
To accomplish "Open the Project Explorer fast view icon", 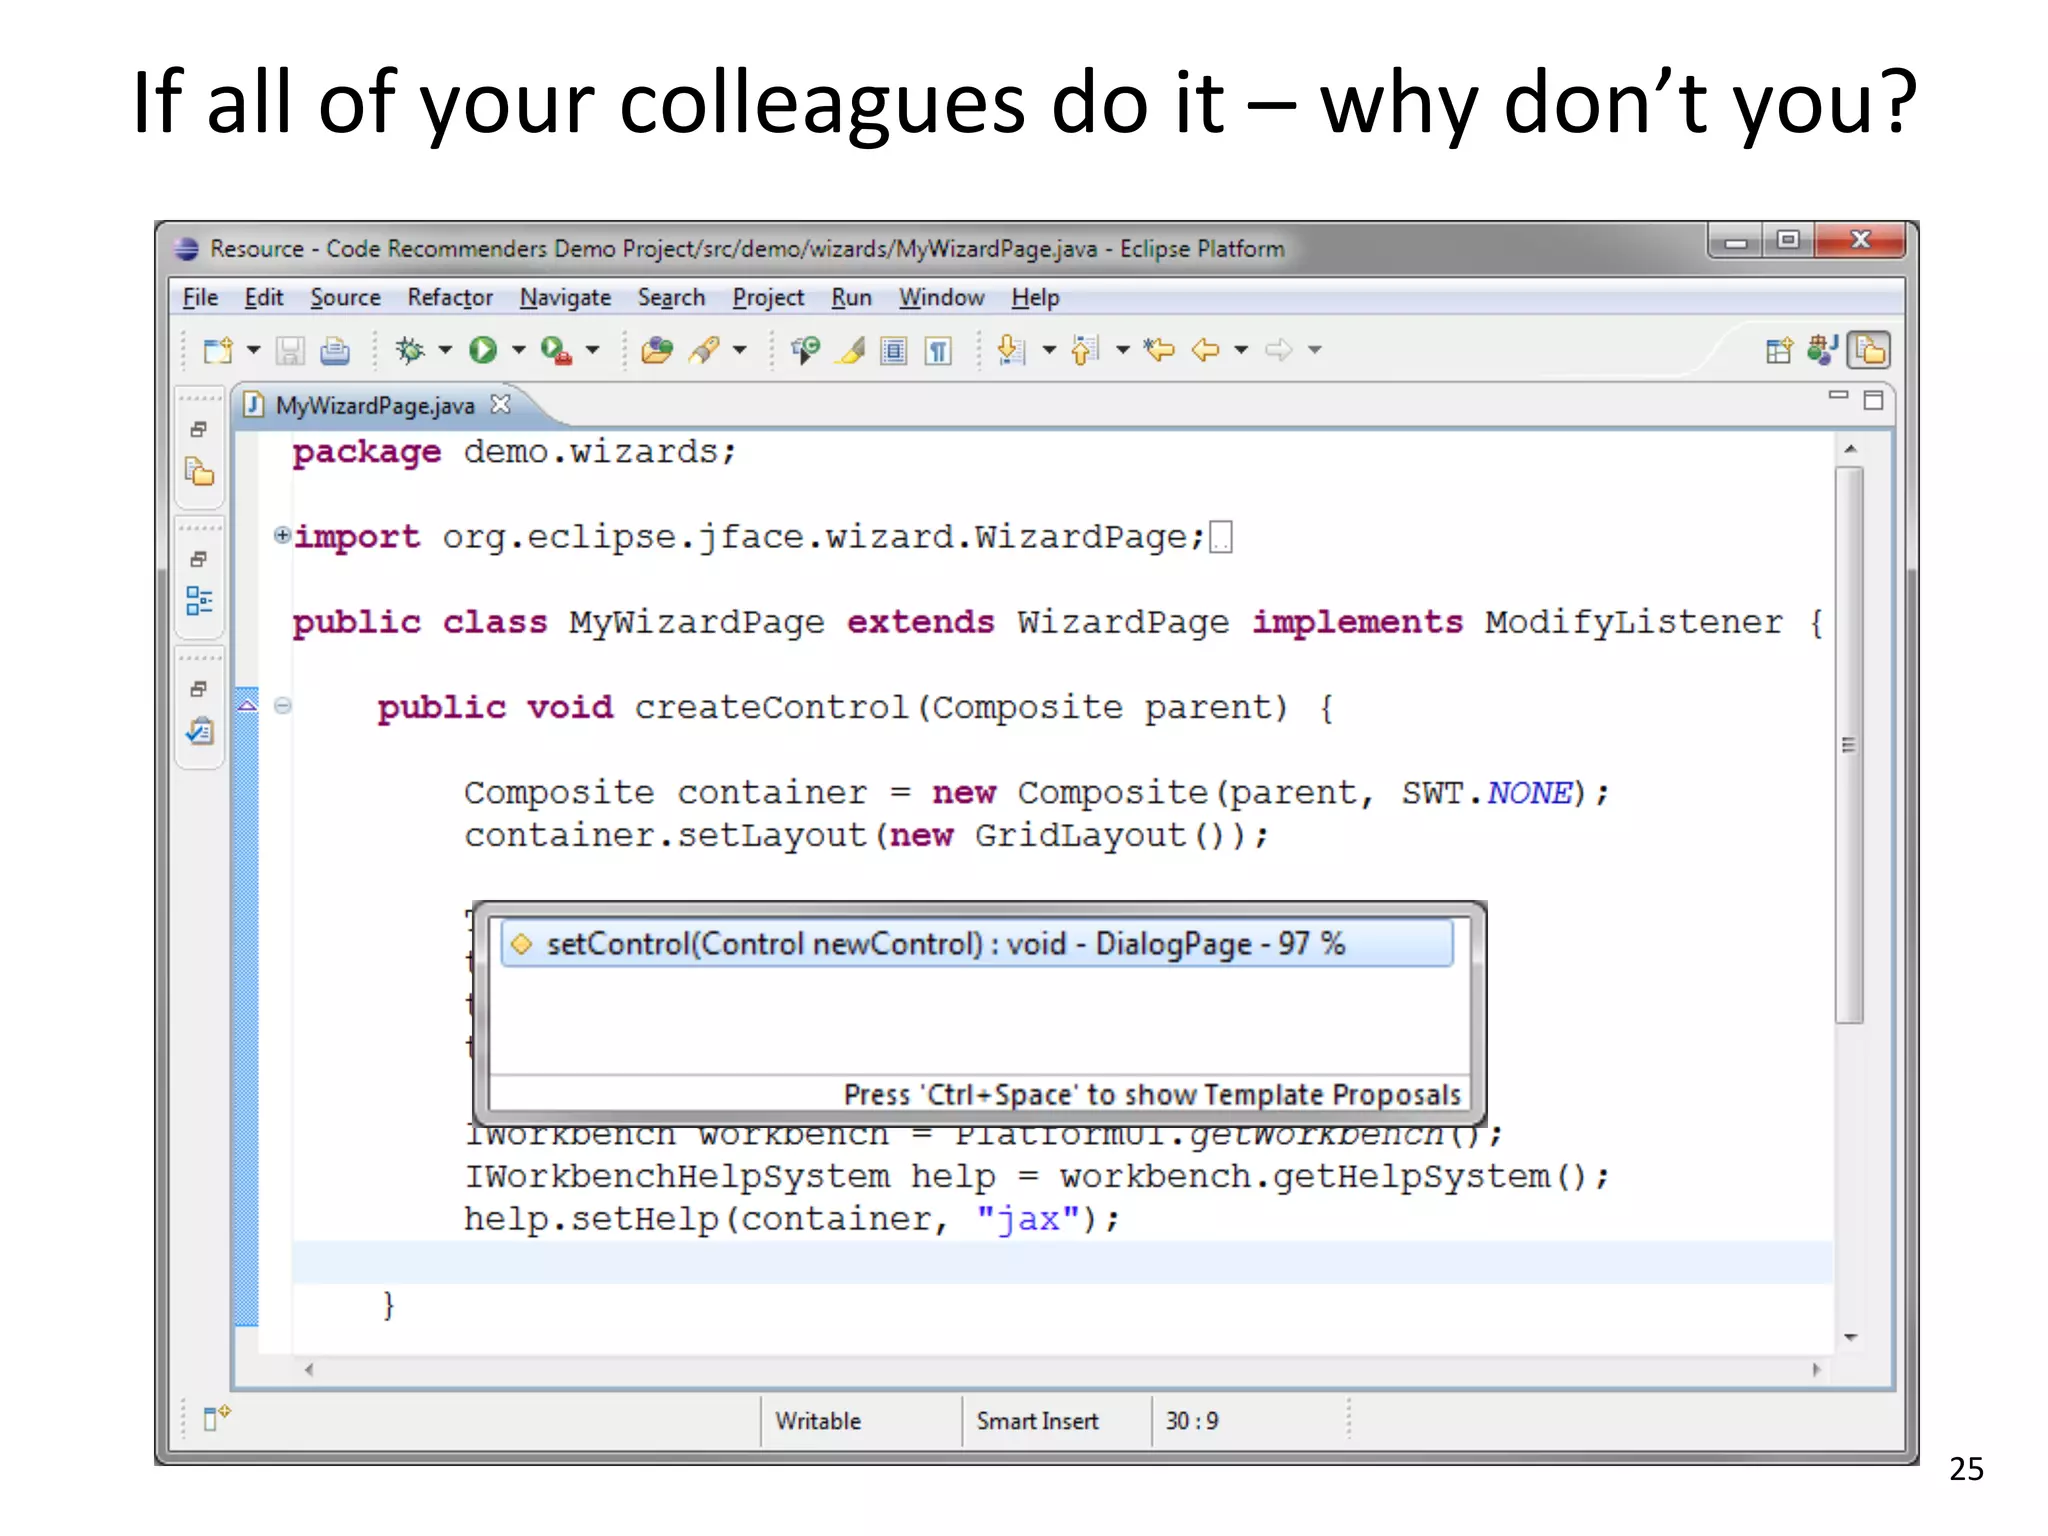I will coord(199,472).
